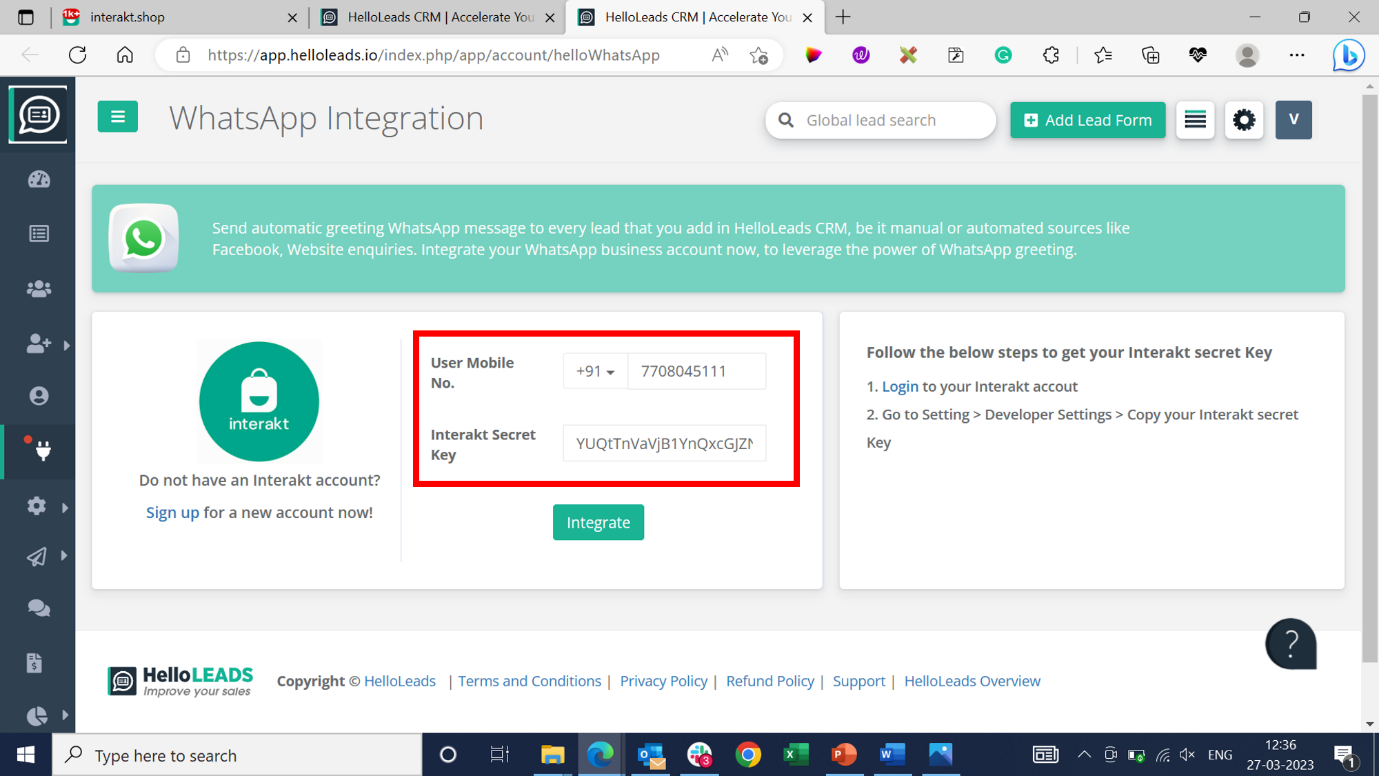Open the V user avatar menu
Screen dimensions: 1379x776
1293,120
